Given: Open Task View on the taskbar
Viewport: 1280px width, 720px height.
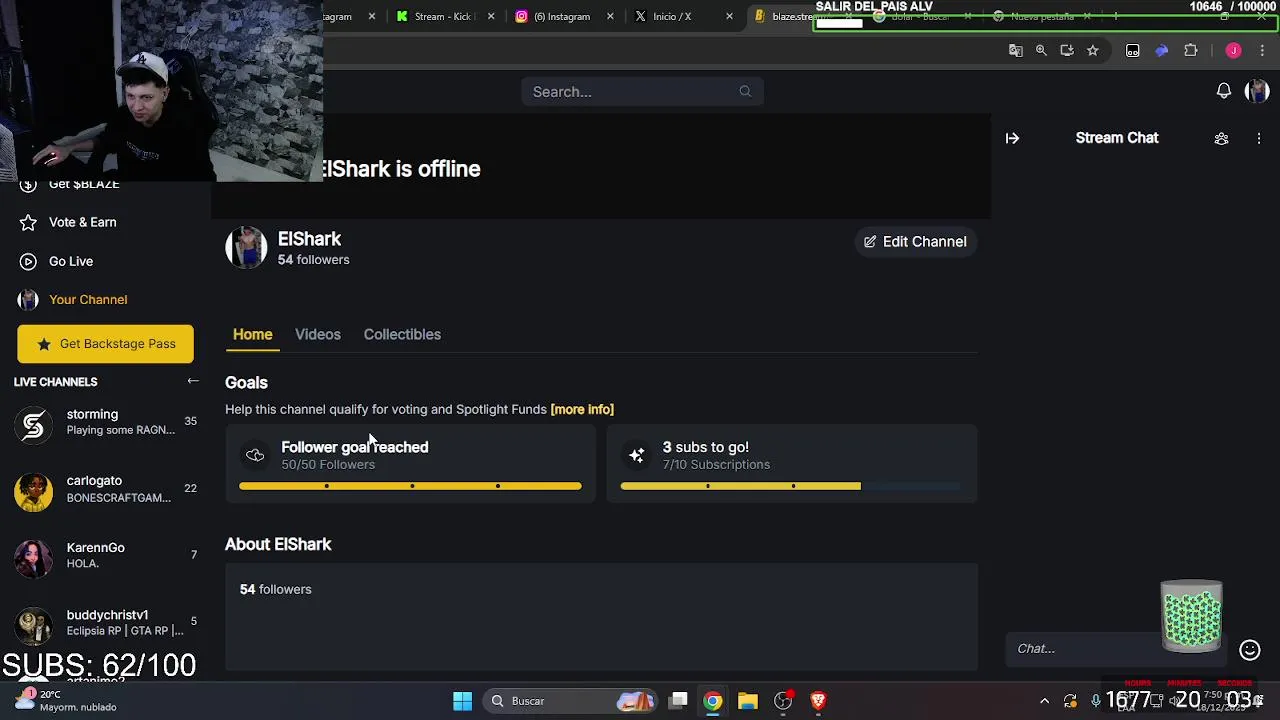Looking at the screenshot, I should tap(679, 701).
